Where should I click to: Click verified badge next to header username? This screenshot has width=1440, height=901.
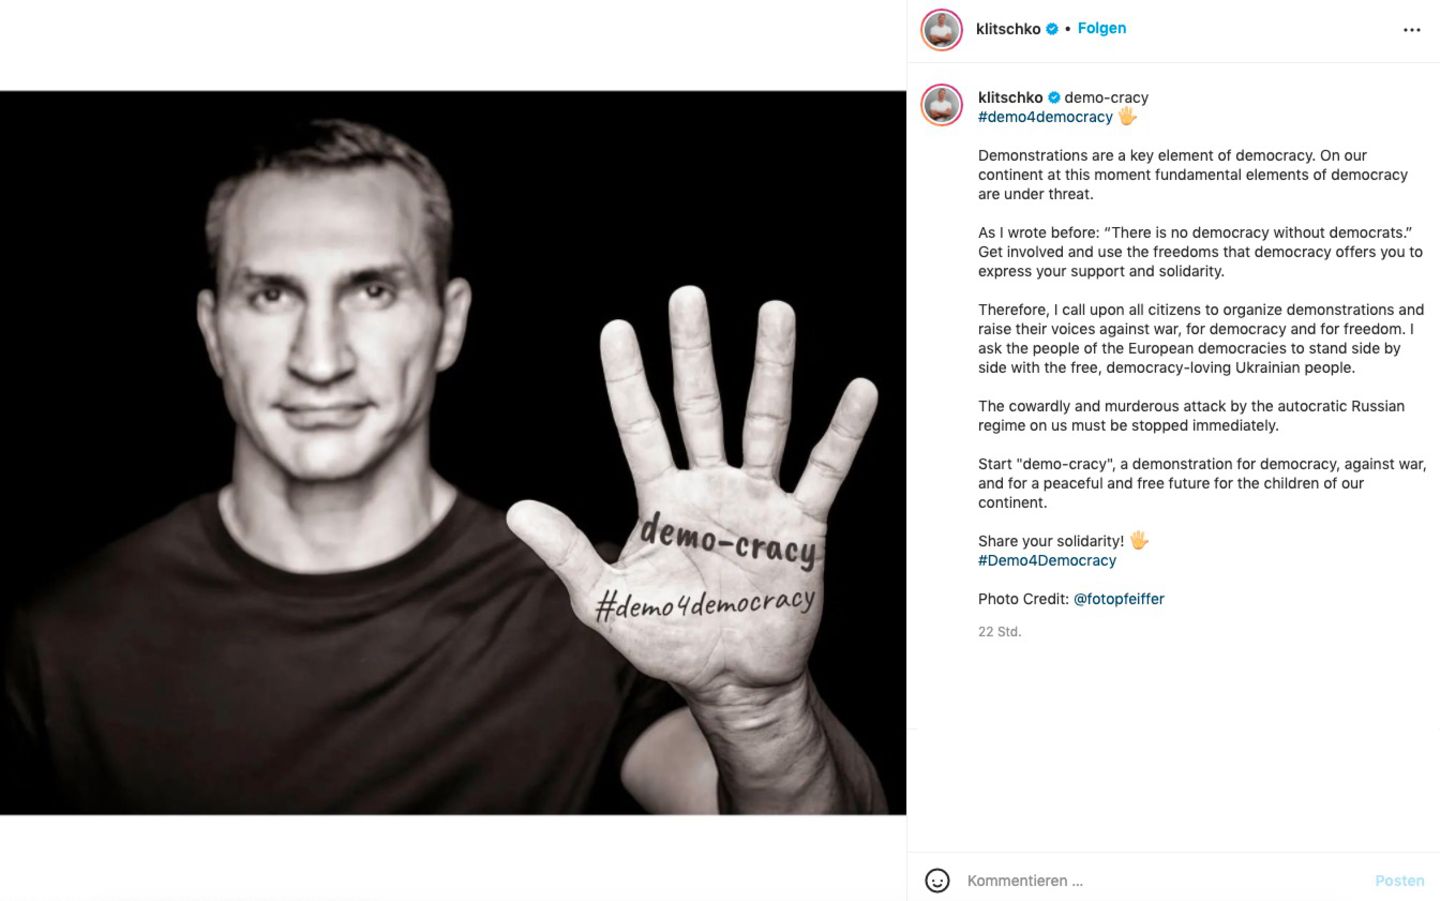click(1052, 29)
